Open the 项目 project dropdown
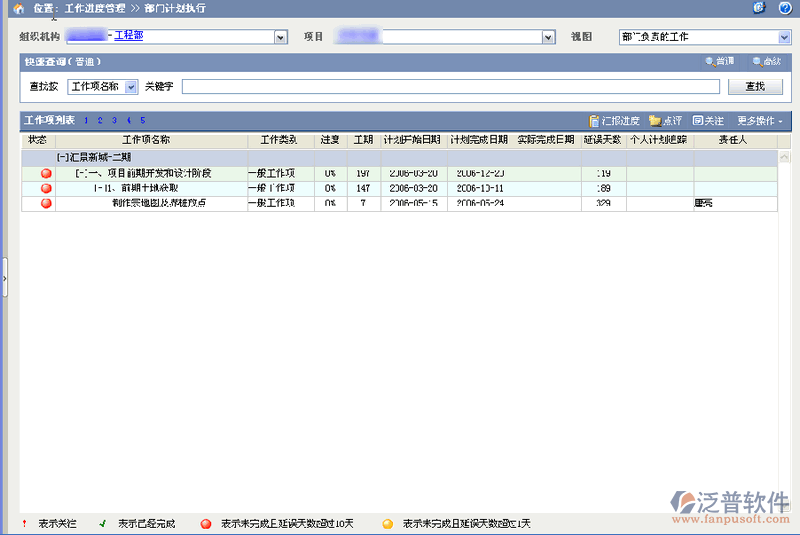 pyautogui.click(x=548, y=38)
